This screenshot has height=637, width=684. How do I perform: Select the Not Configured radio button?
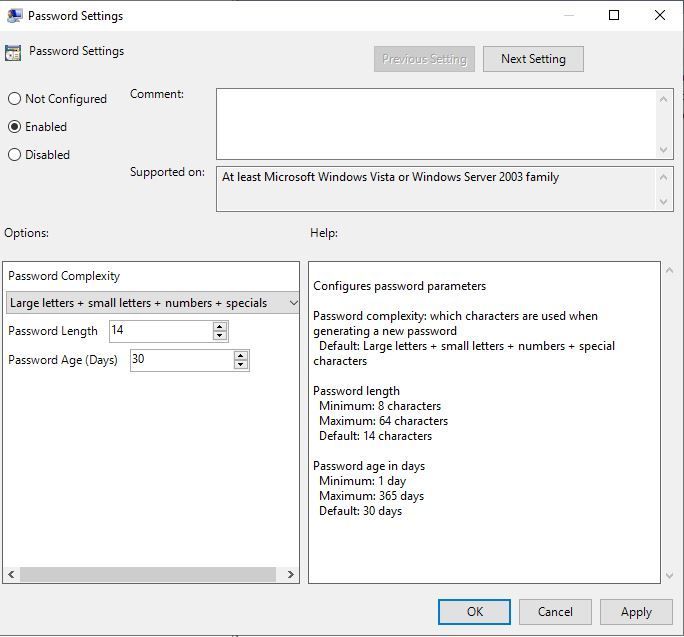(14, 99)
